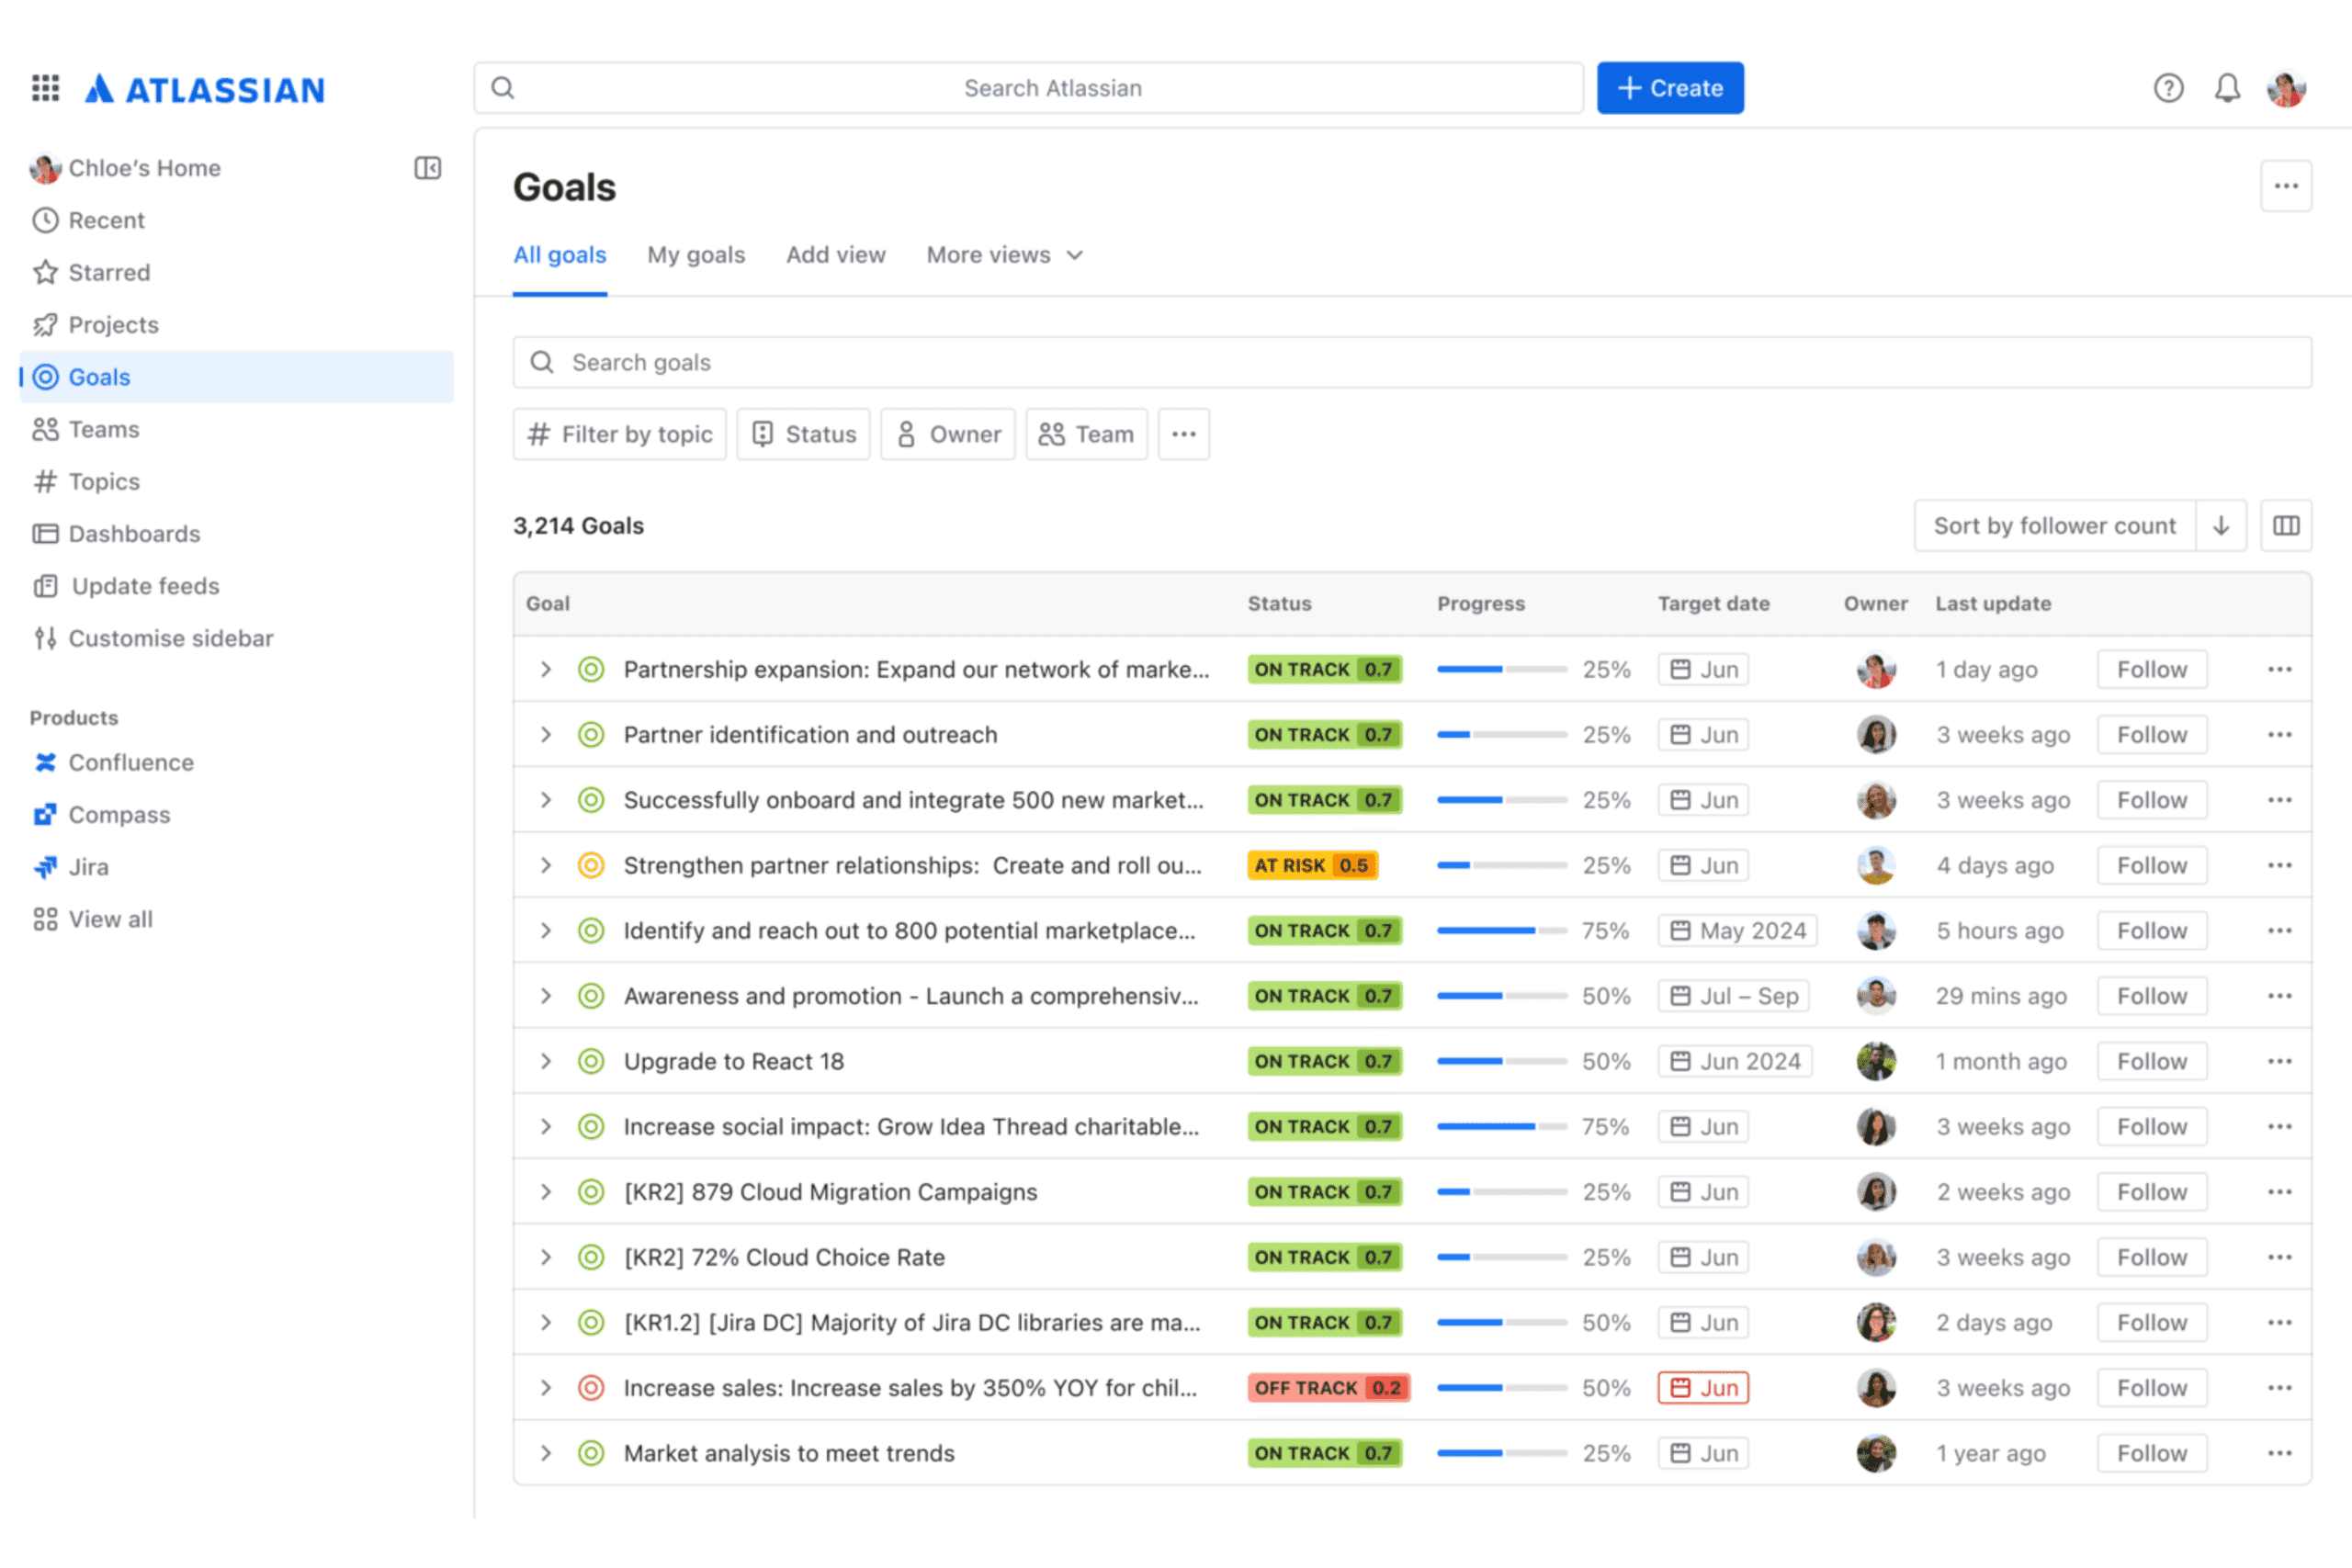The width and height of the screenshot is (2352, 1568).
Task: Collapse the sidebar with the panel icon
Action: pyautogui.click(x=428, y=168)
